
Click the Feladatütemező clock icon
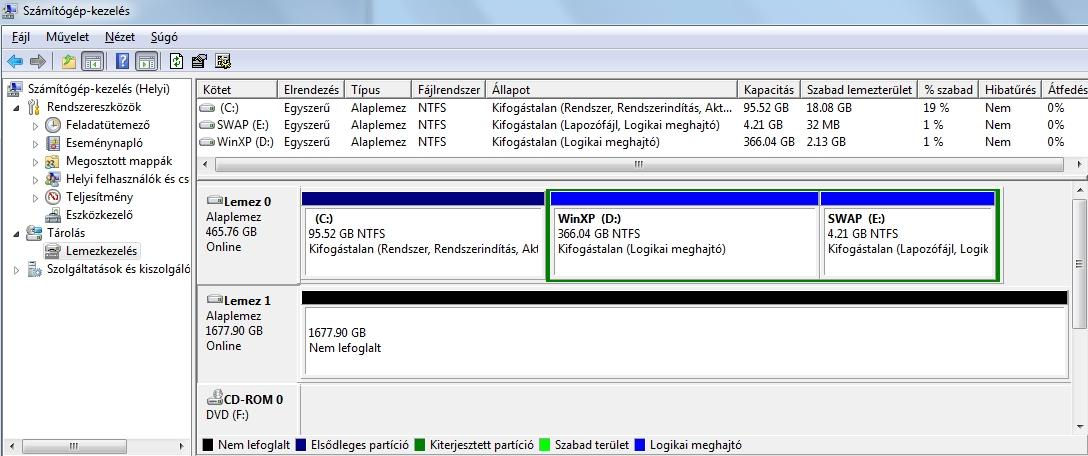click(53, 125)
